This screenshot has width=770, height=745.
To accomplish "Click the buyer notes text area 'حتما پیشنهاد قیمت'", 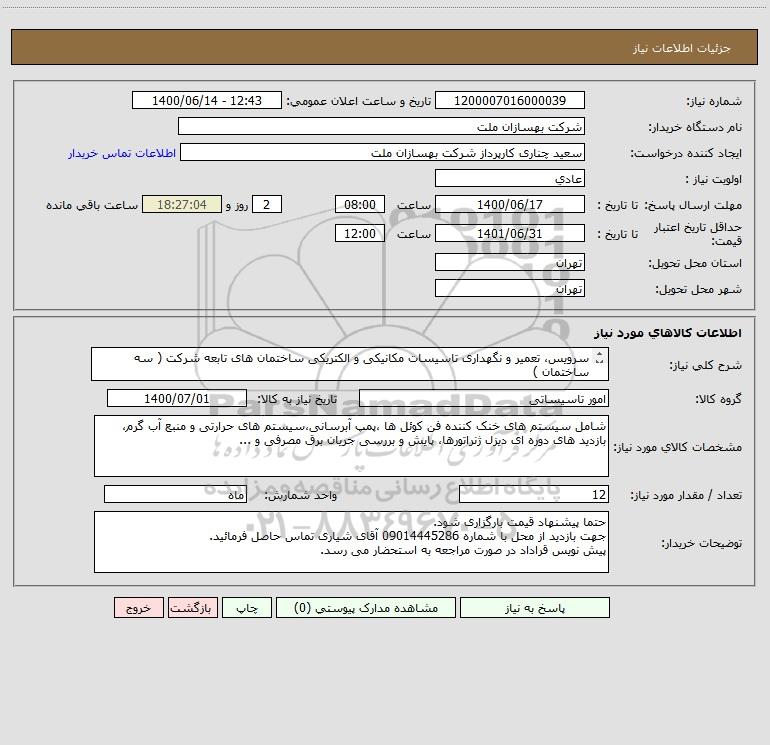I will (x=351, y=542).
